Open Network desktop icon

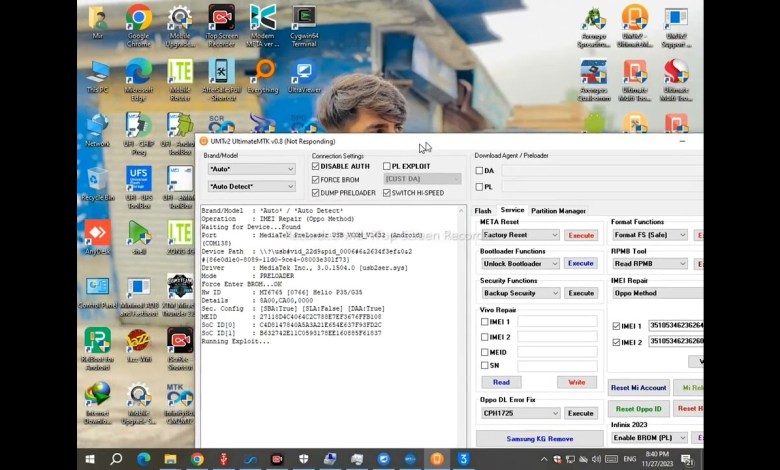(98, 130)
